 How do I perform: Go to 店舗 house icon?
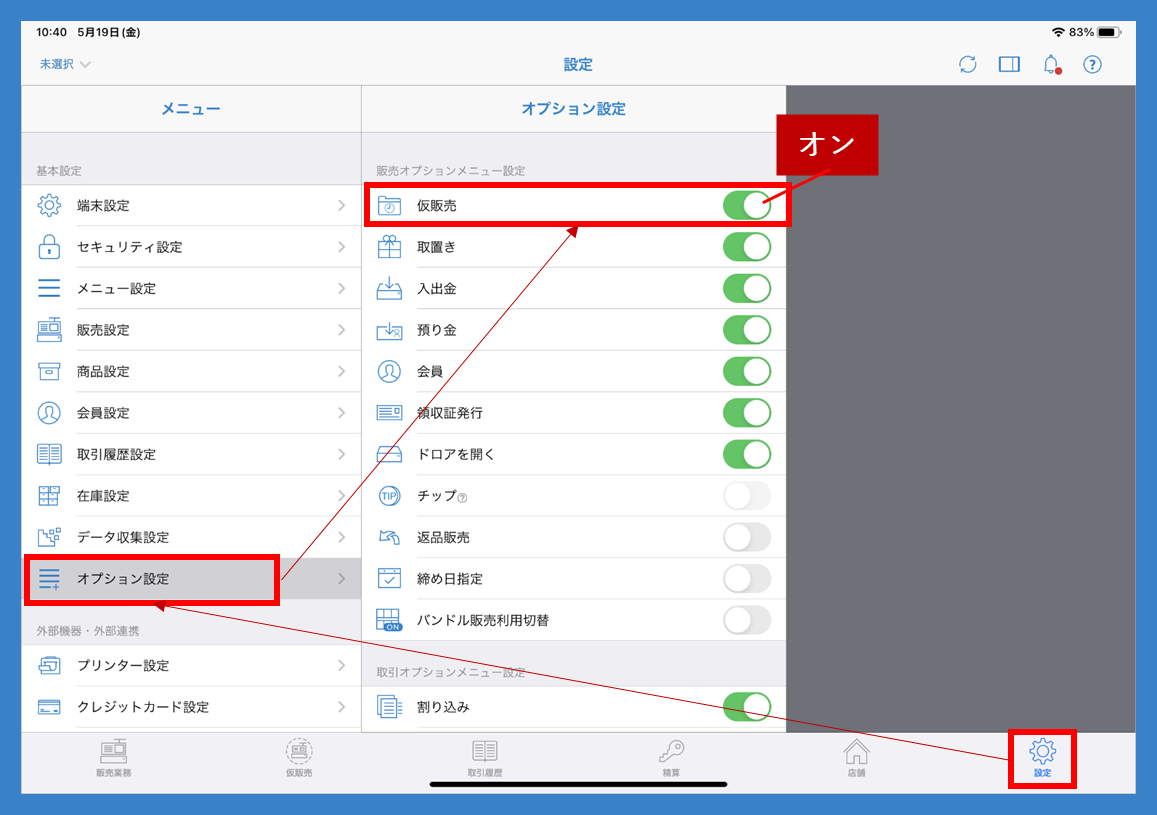pyautogui.click(x=856, y=759)
